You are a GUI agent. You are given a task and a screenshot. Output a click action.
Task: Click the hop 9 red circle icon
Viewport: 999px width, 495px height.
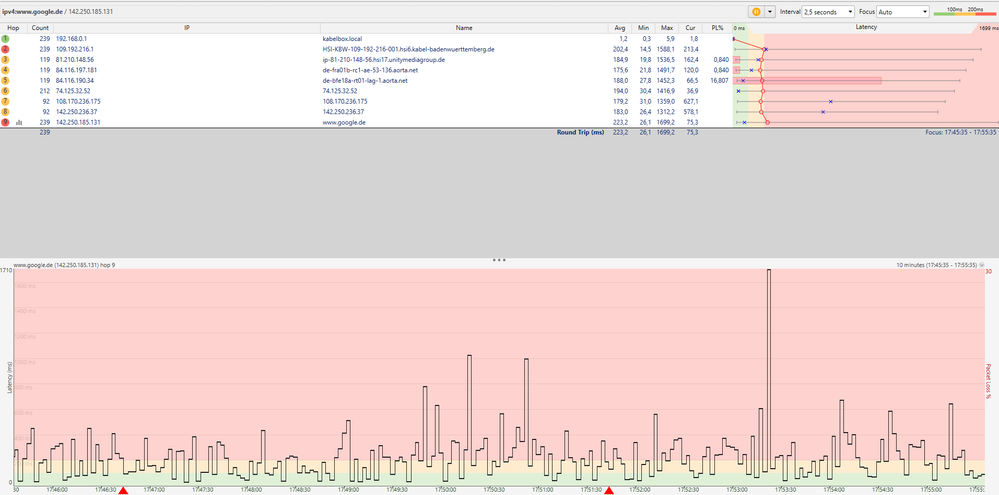pos(6,122)
